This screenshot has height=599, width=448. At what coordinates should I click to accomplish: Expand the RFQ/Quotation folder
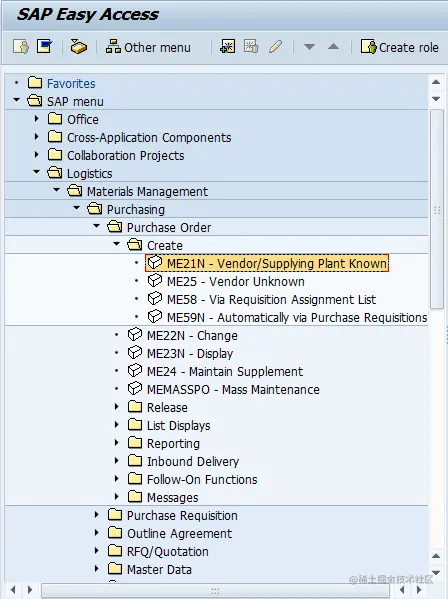coord(97,550)
